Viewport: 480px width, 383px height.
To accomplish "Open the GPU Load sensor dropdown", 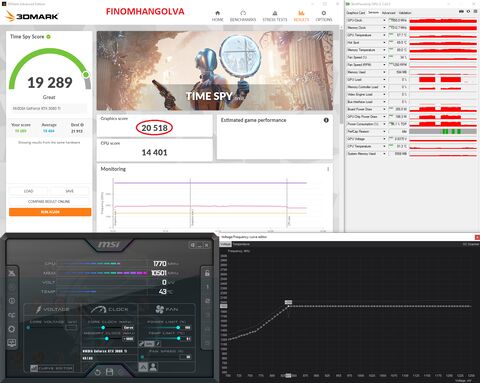I will click(x=384, y=80).
